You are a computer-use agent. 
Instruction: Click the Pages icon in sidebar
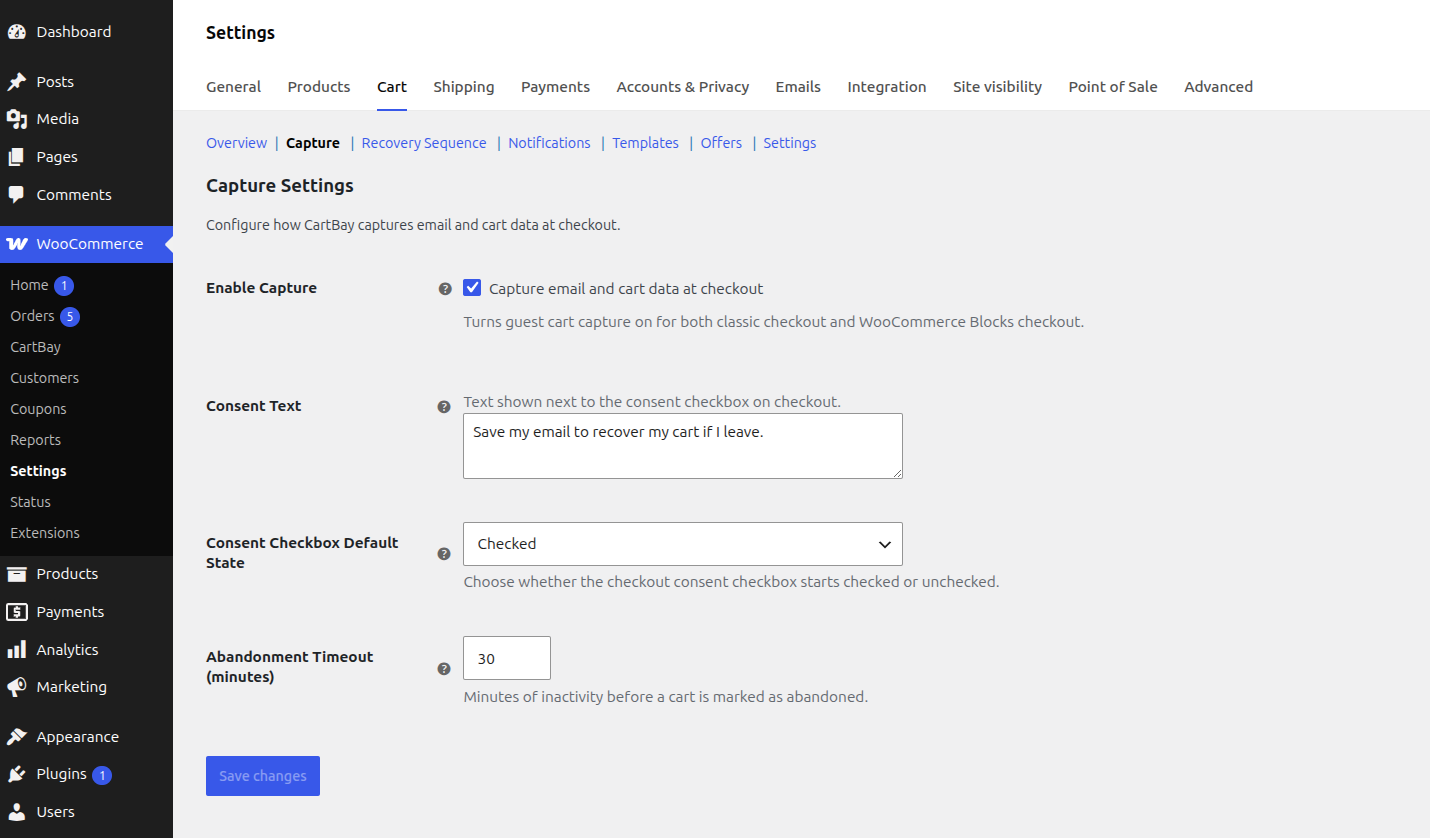pos(16,157)
